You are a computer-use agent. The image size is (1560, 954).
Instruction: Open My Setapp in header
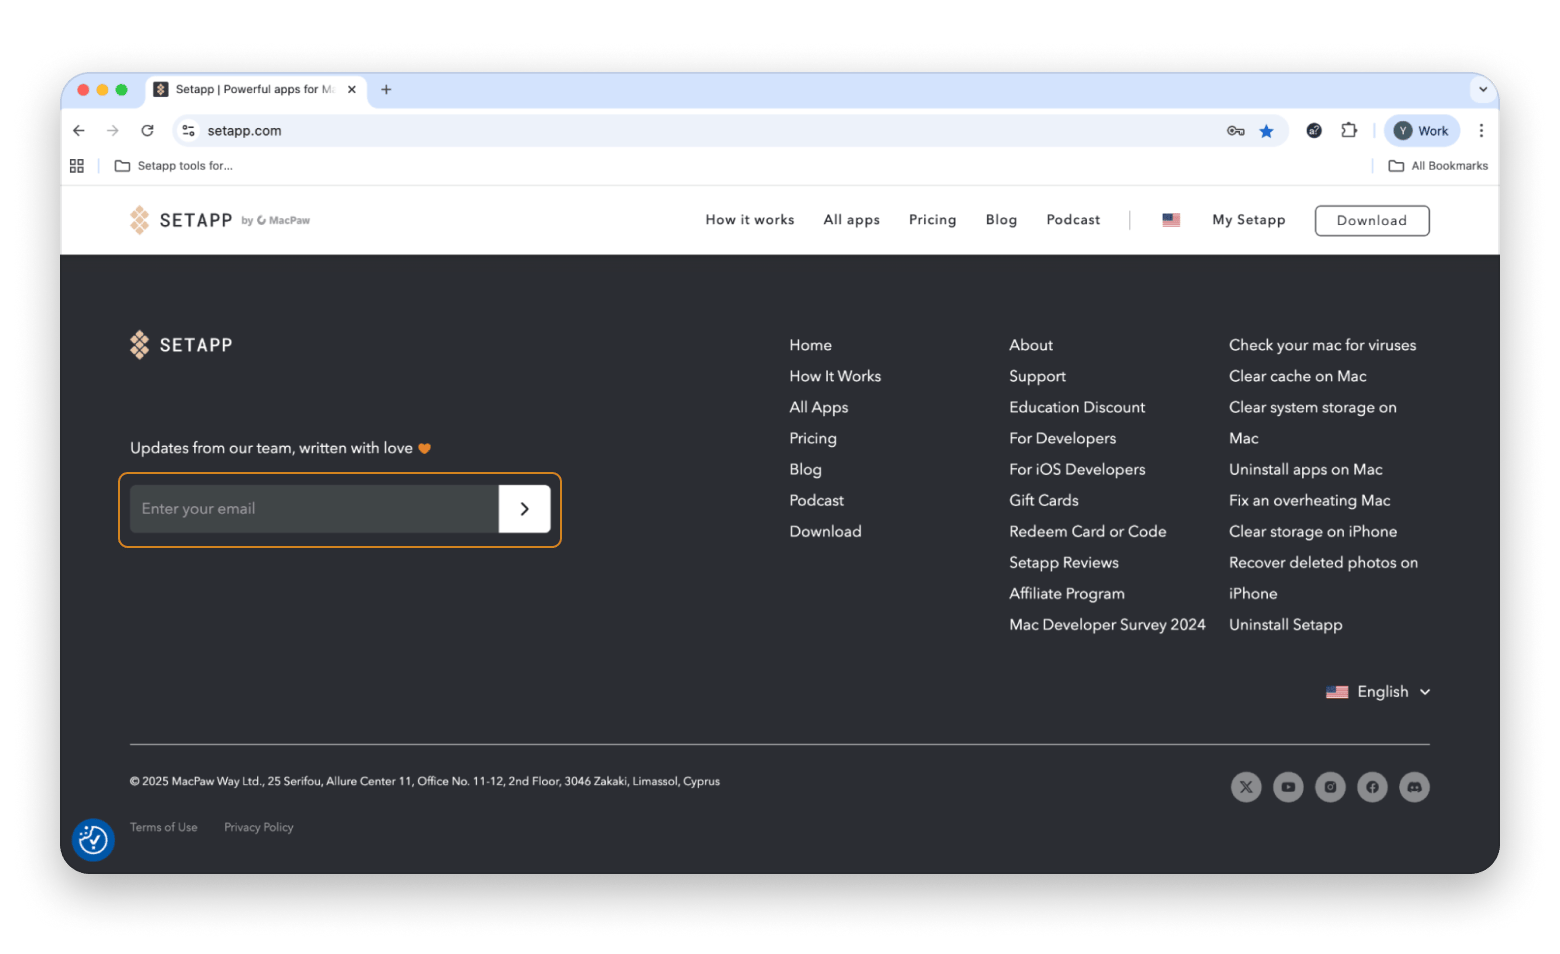point(1249,220)
